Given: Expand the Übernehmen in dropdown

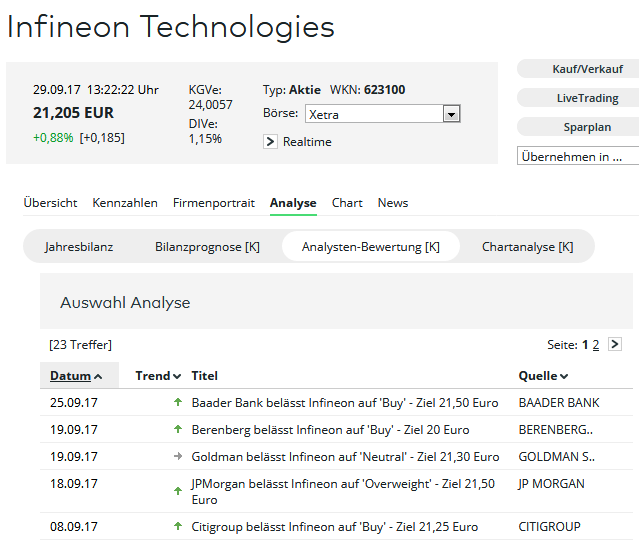Looking at the screenshot, I should 577,156.
